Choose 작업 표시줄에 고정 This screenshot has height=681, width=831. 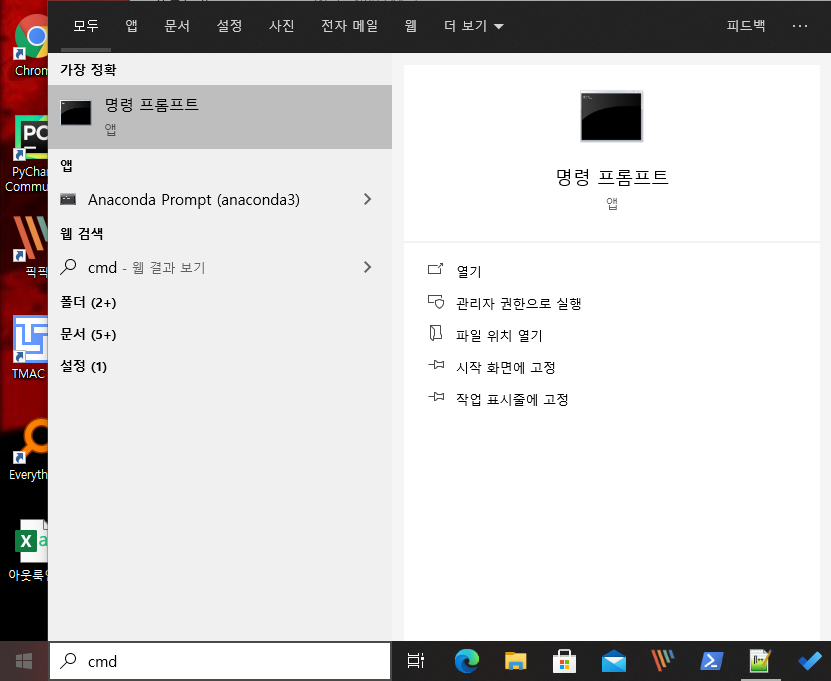coord(512,399)
